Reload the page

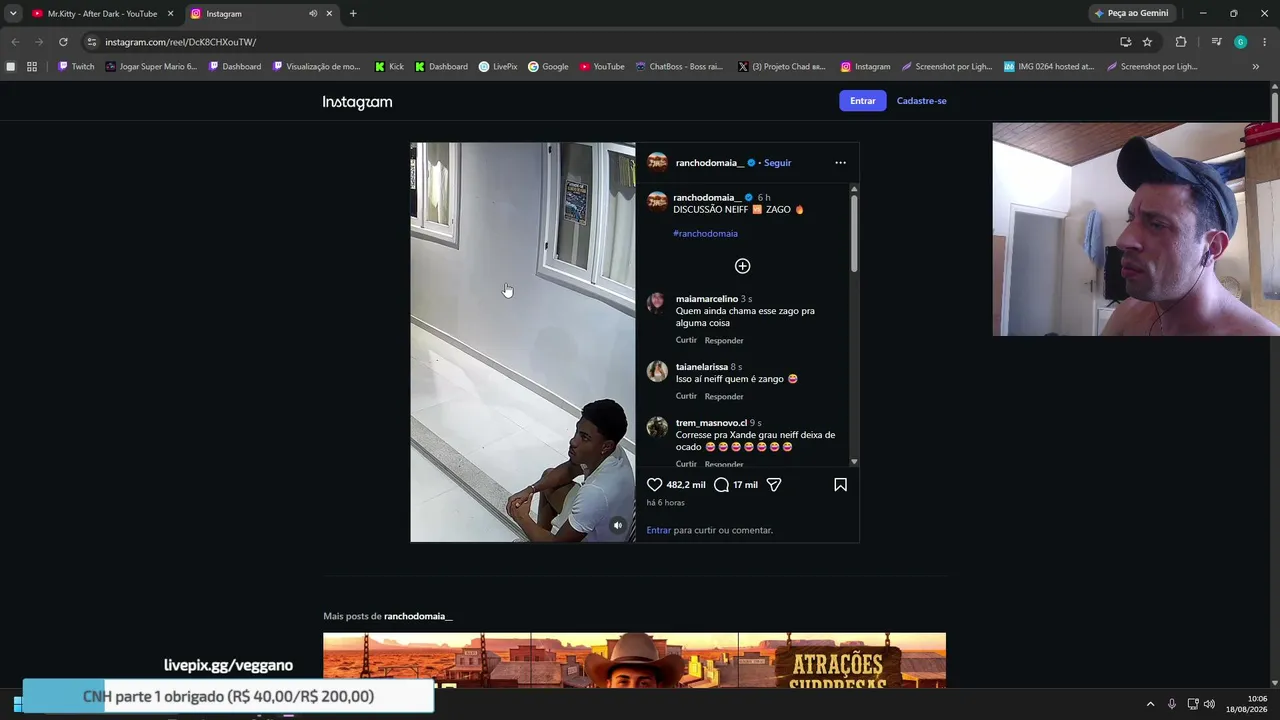(63, 42)
